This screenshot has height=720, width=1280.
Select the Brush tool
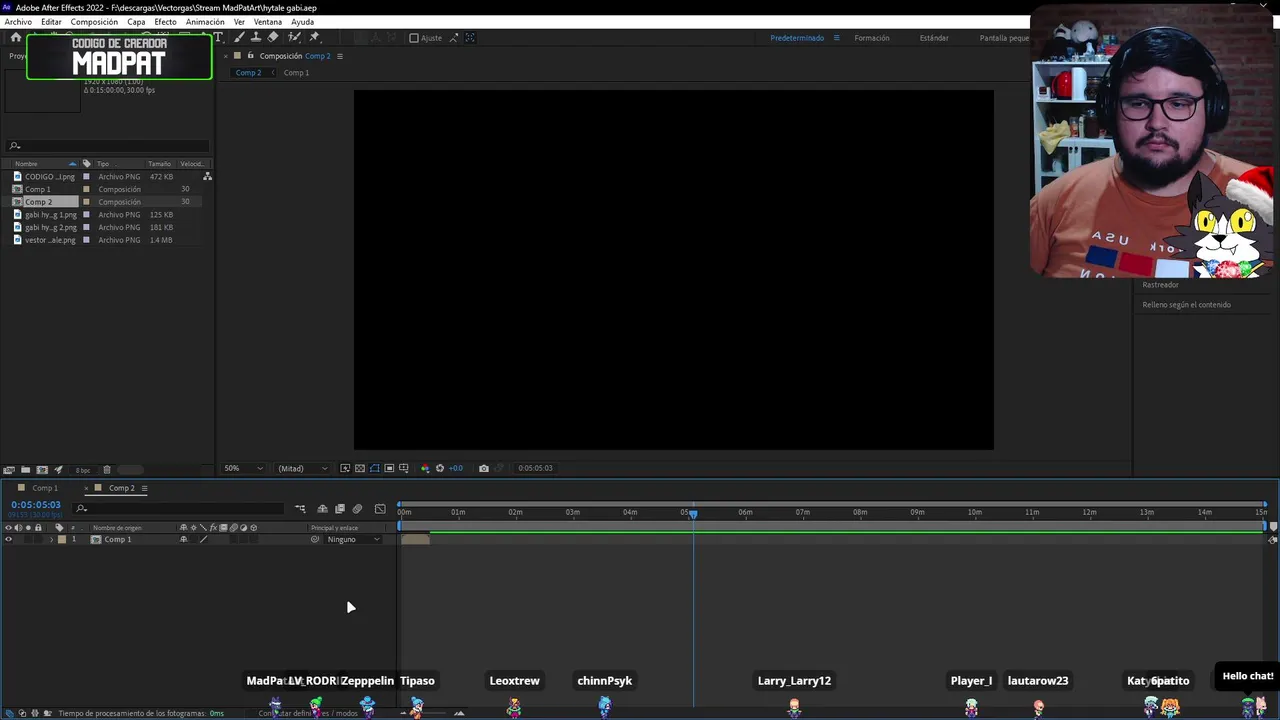click(239, 37)
